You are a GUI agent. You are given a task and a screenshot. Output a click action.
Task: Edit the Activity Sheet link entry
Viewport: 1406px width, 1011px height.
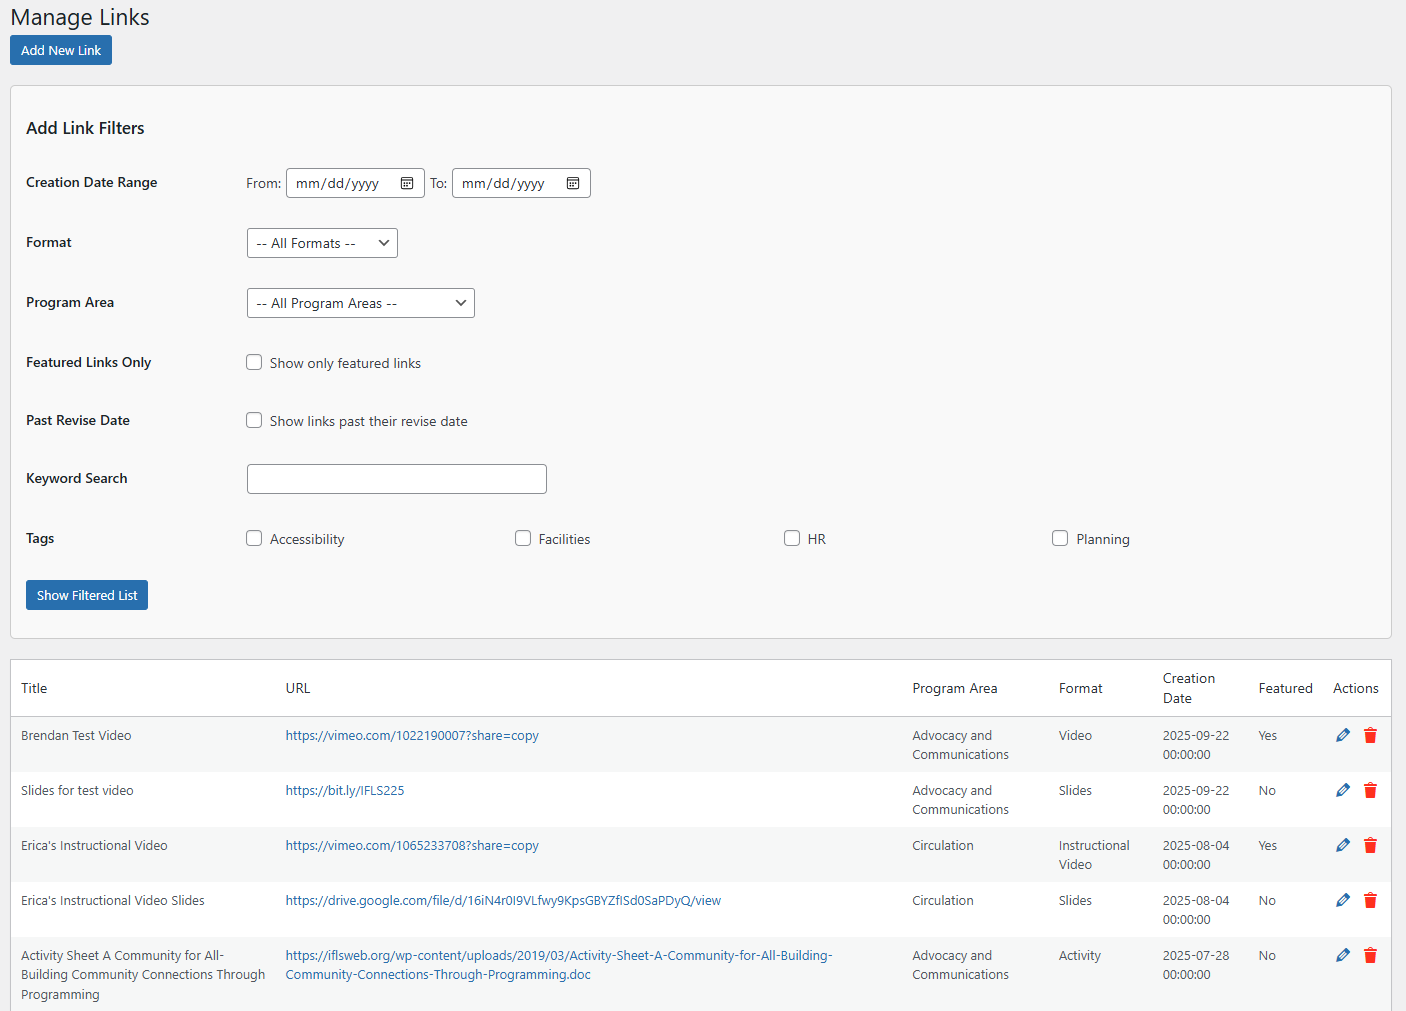coord(1342,955)
